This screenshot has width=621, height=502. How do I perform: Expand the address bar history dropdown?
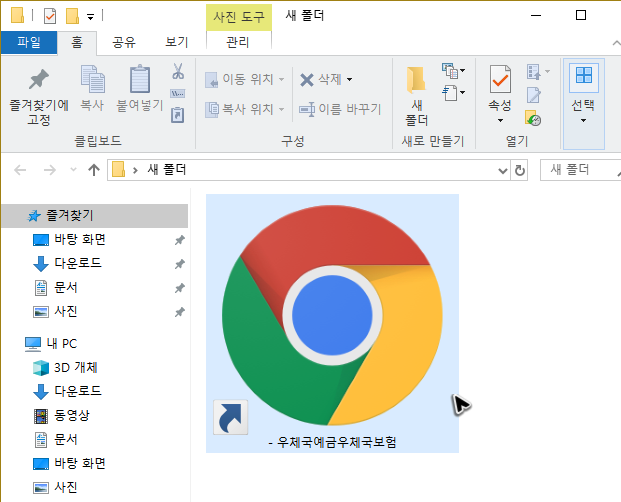click(x=502, y=171)
